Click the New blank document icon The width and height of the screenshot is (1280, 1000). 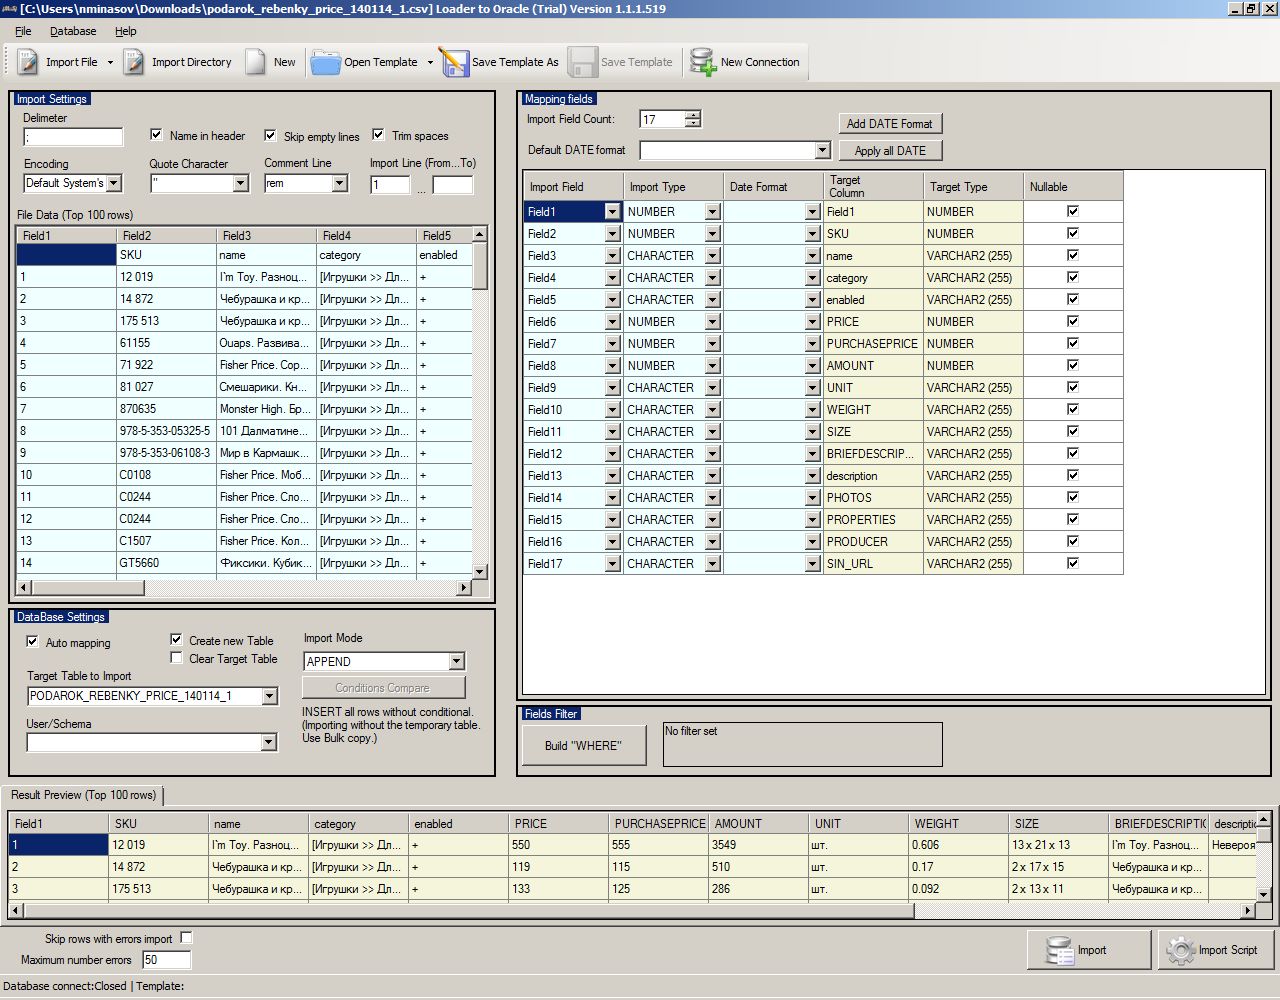pos(256,62)
